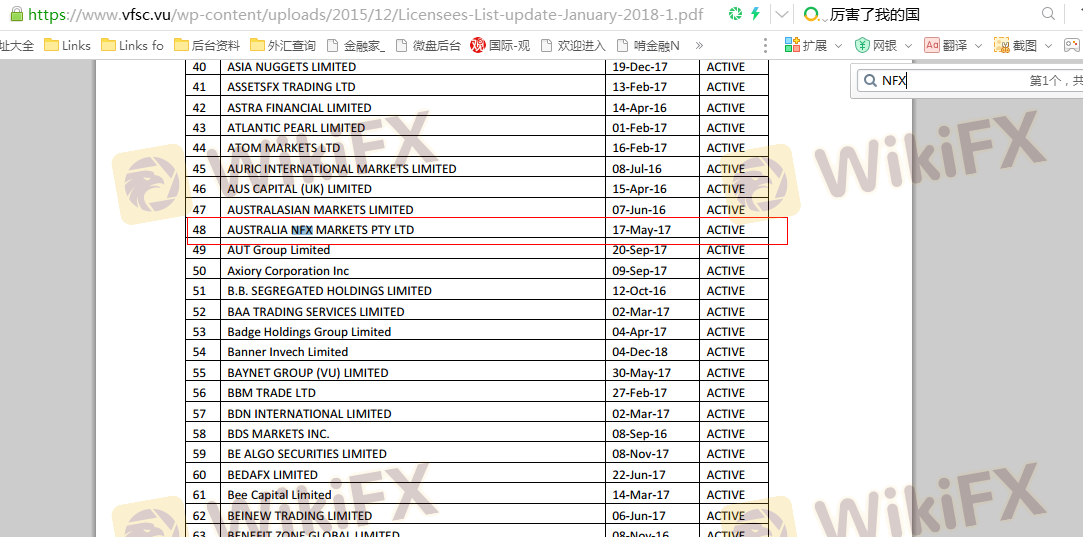This screenshot has height=537, width=1083.
Task: Click the green swirl icon in address bar
Action: 736,14
